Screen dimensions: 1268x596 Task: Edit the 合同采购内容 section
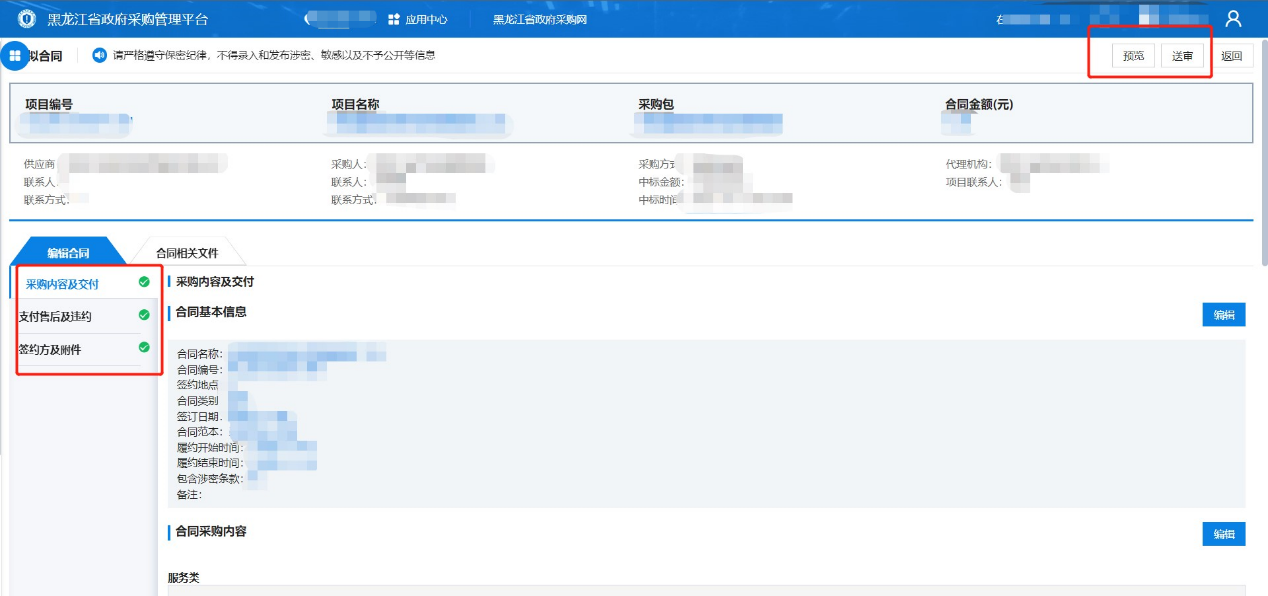coord(1223,534)
